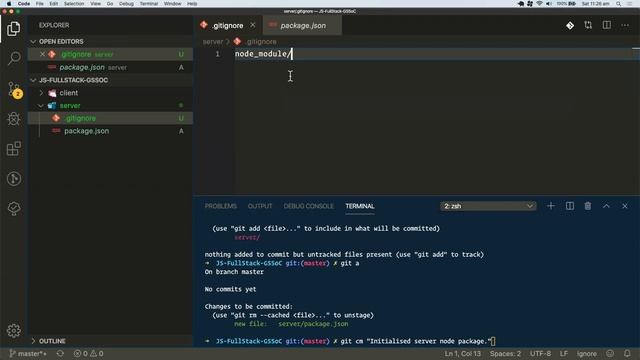This screenshot has height=360, width=640.
Task: Open the Search view in activity bar
Action: 14,58
